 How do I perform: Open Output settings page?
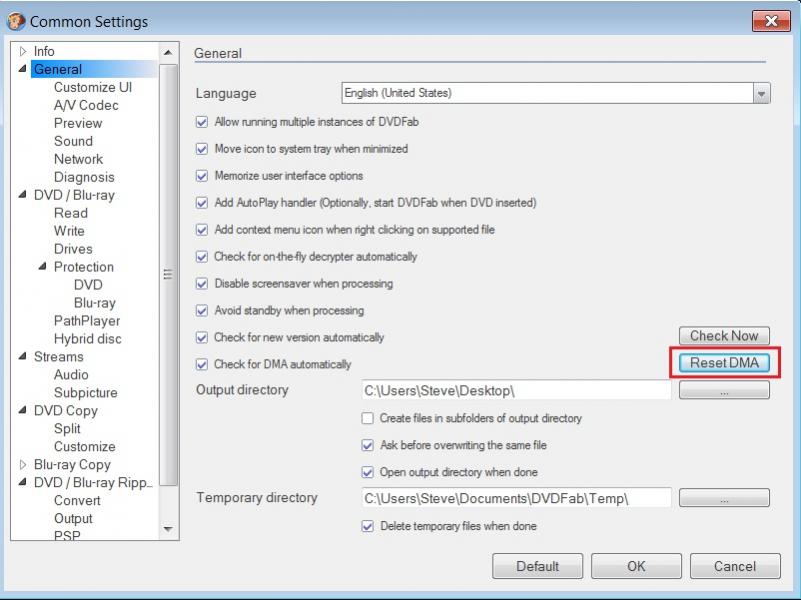click(74, 518)
